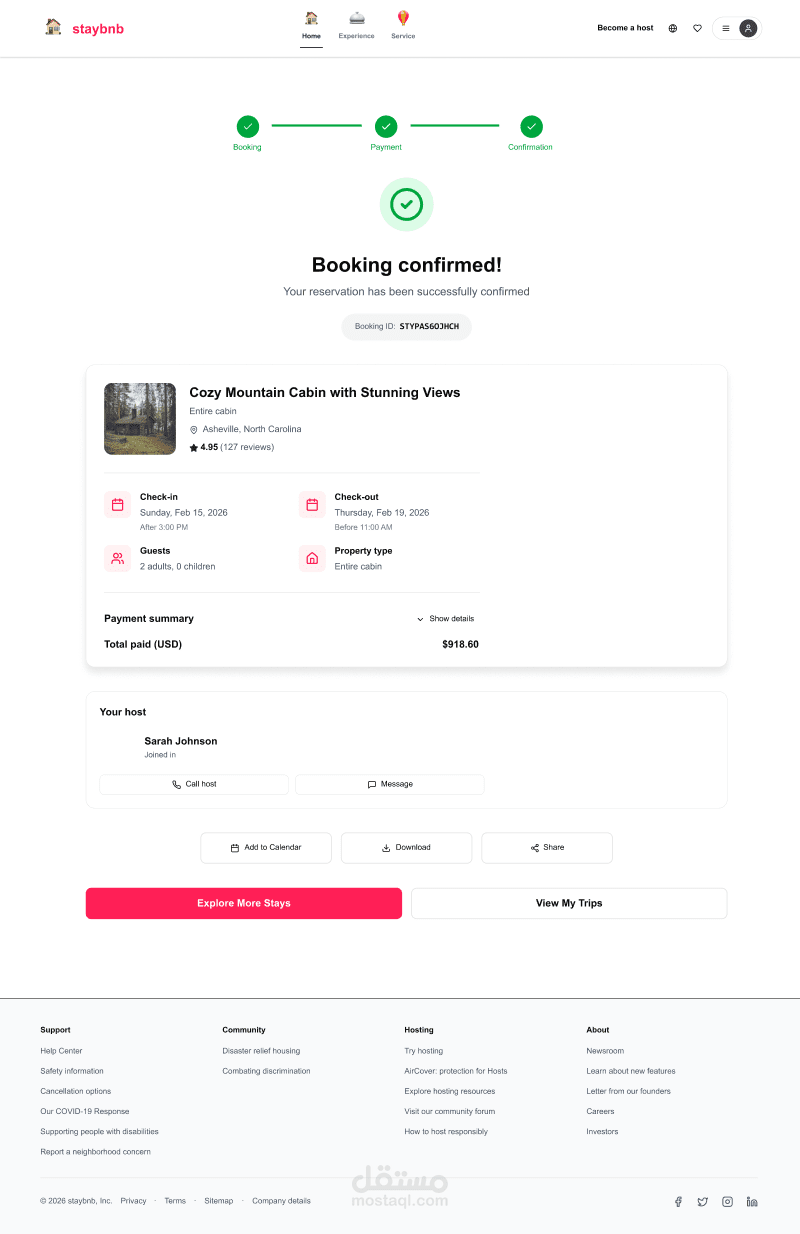Open the Help Center footer link

pyautogui.click(x=61, y=1051)
